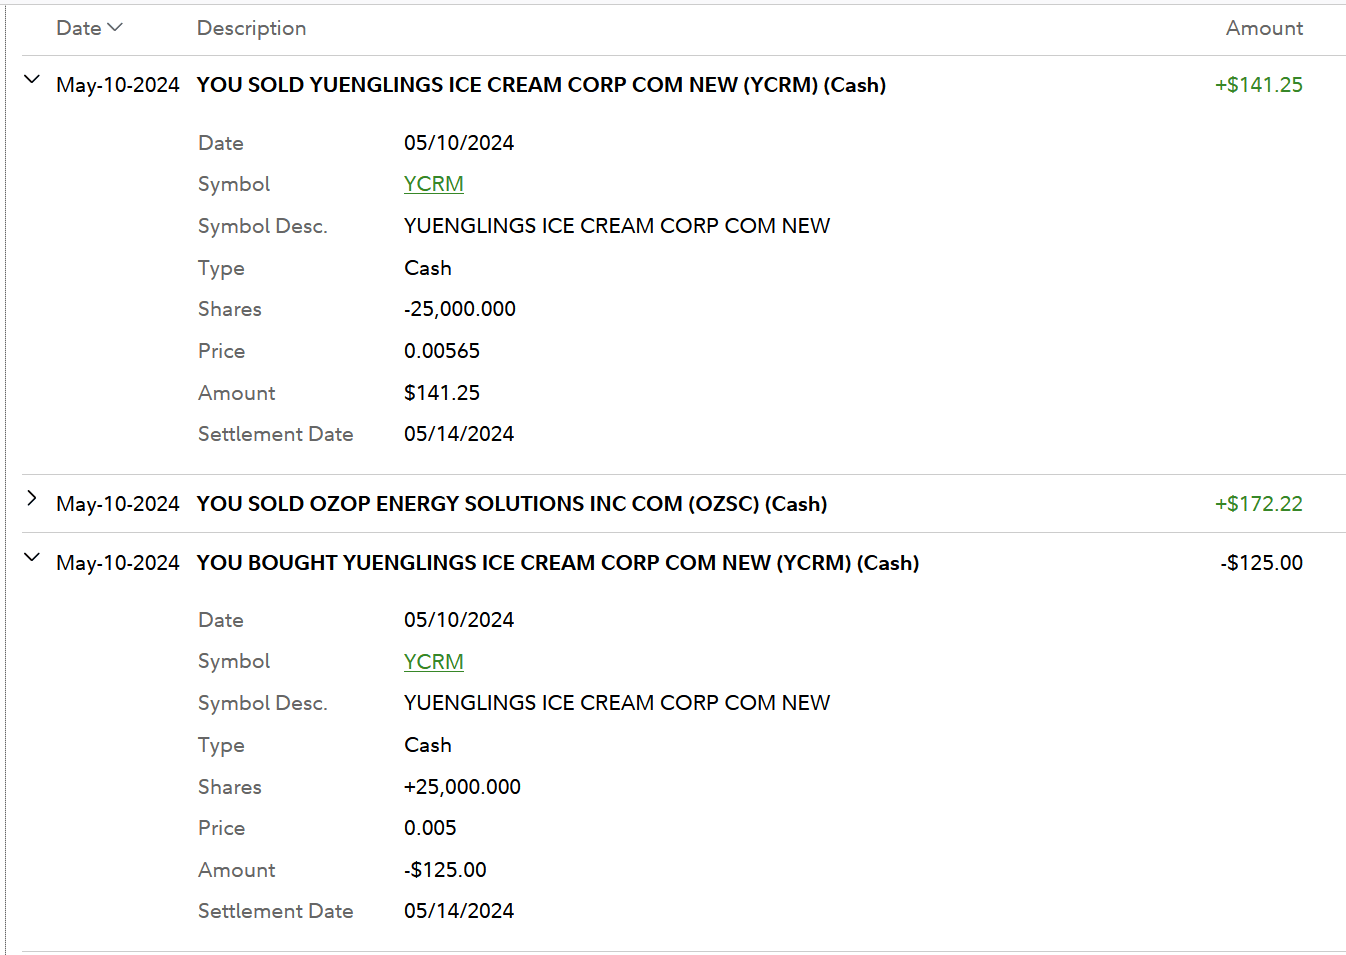
Task: Click the +25,000.000 shares value
Action: click(x=462, y=787)
